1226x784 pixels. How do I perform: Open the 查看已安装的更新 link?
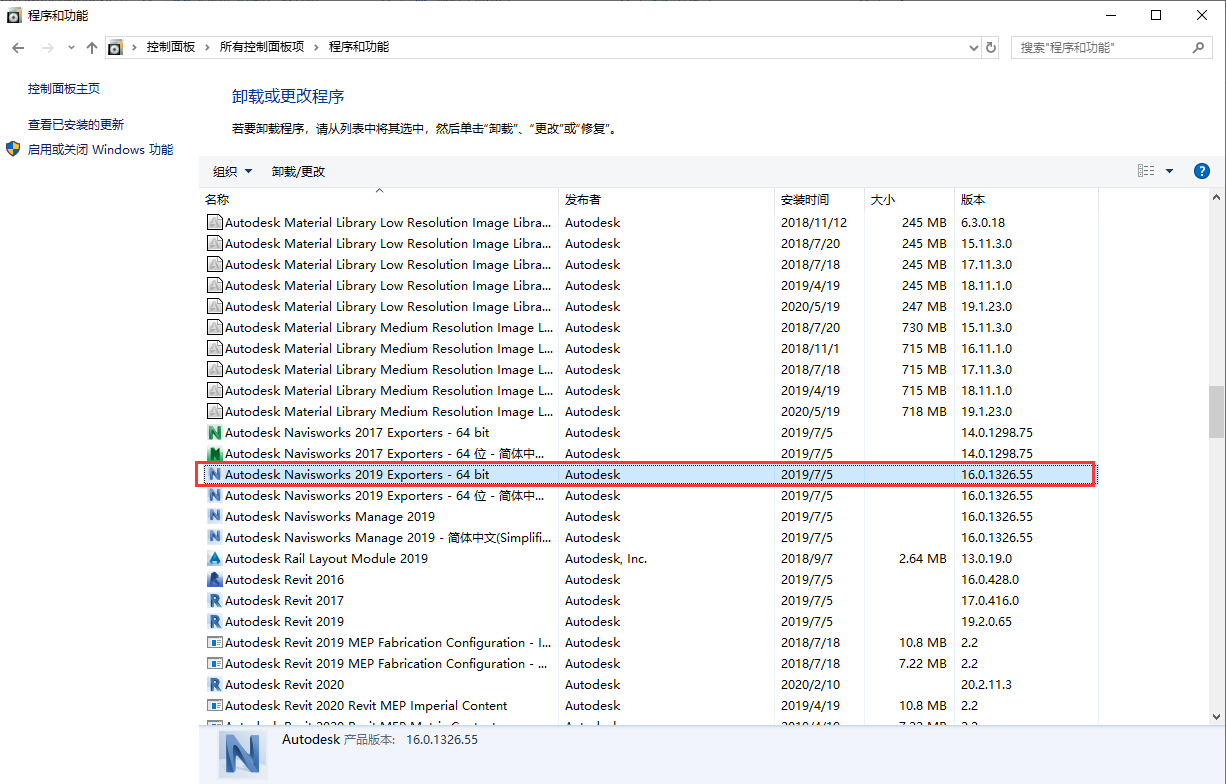coord(76,125)
